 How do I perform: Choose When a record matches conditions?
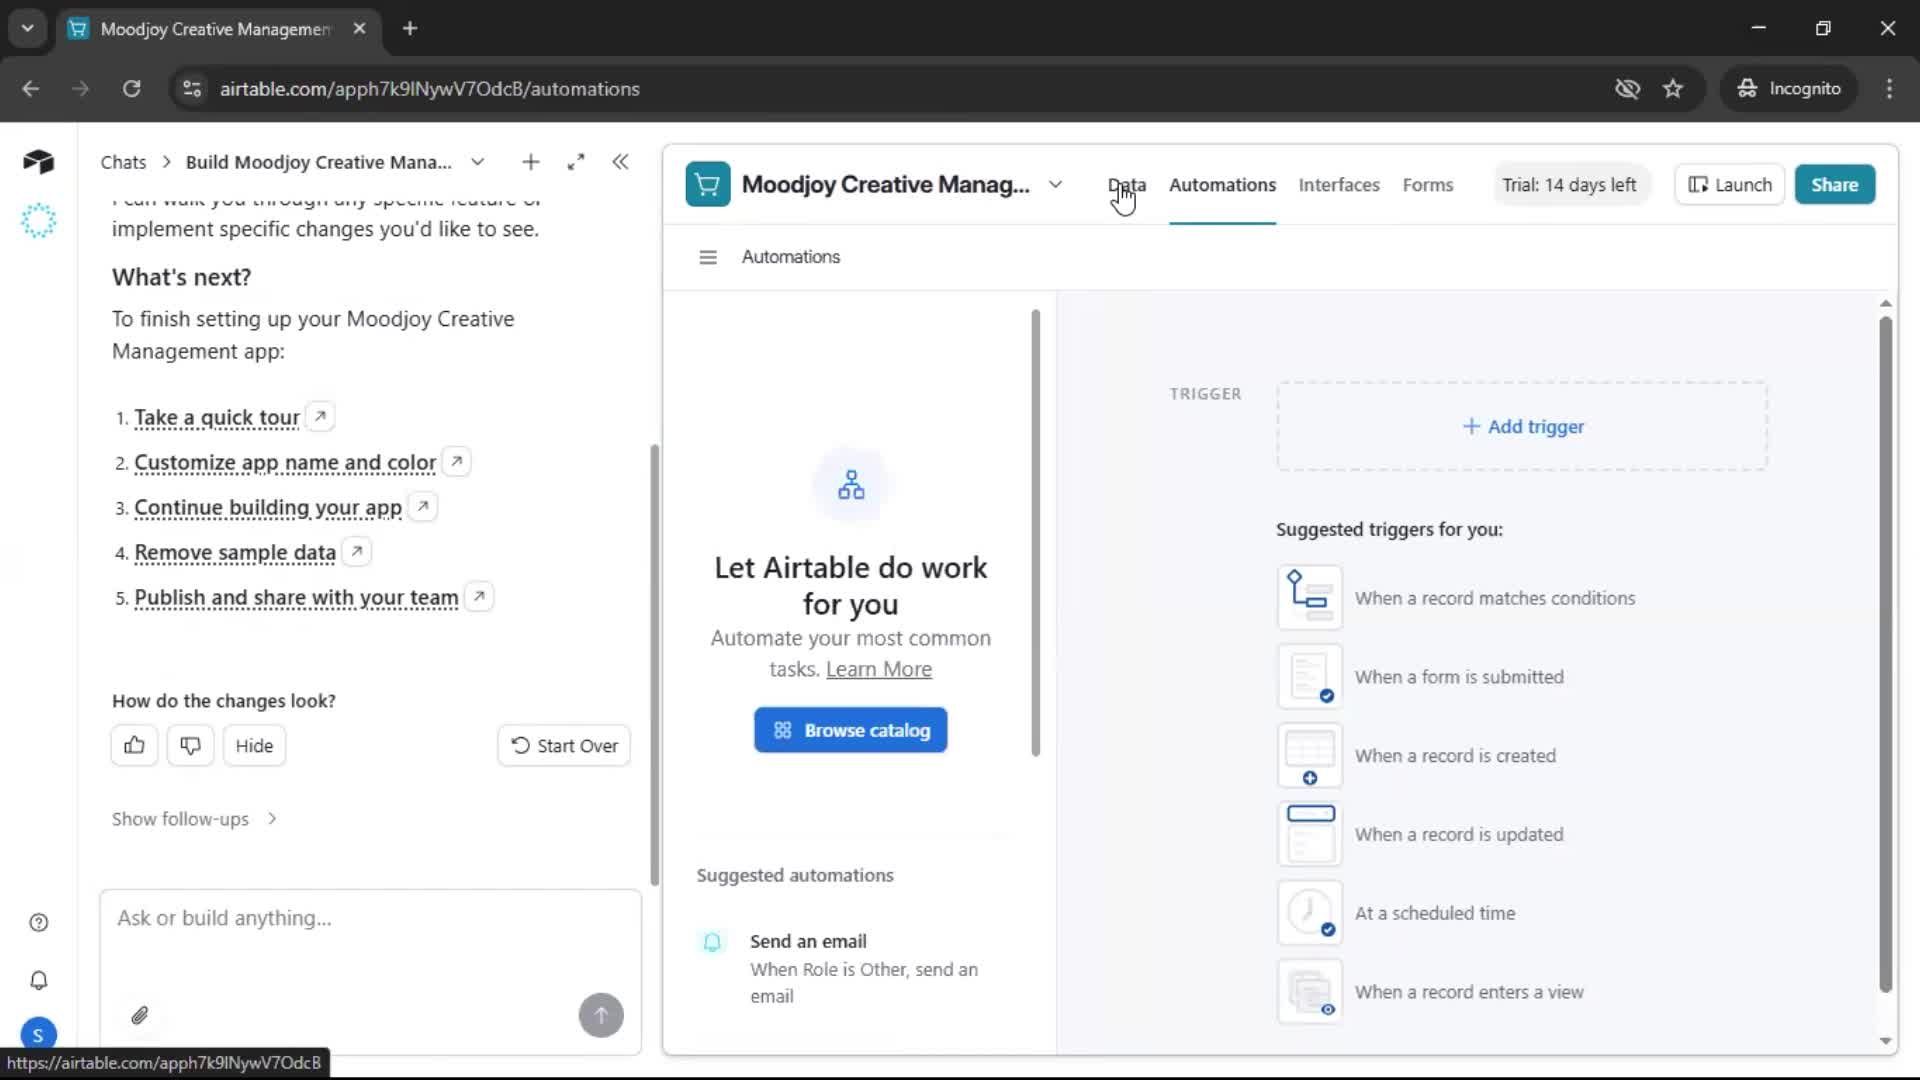point(1494,598)
